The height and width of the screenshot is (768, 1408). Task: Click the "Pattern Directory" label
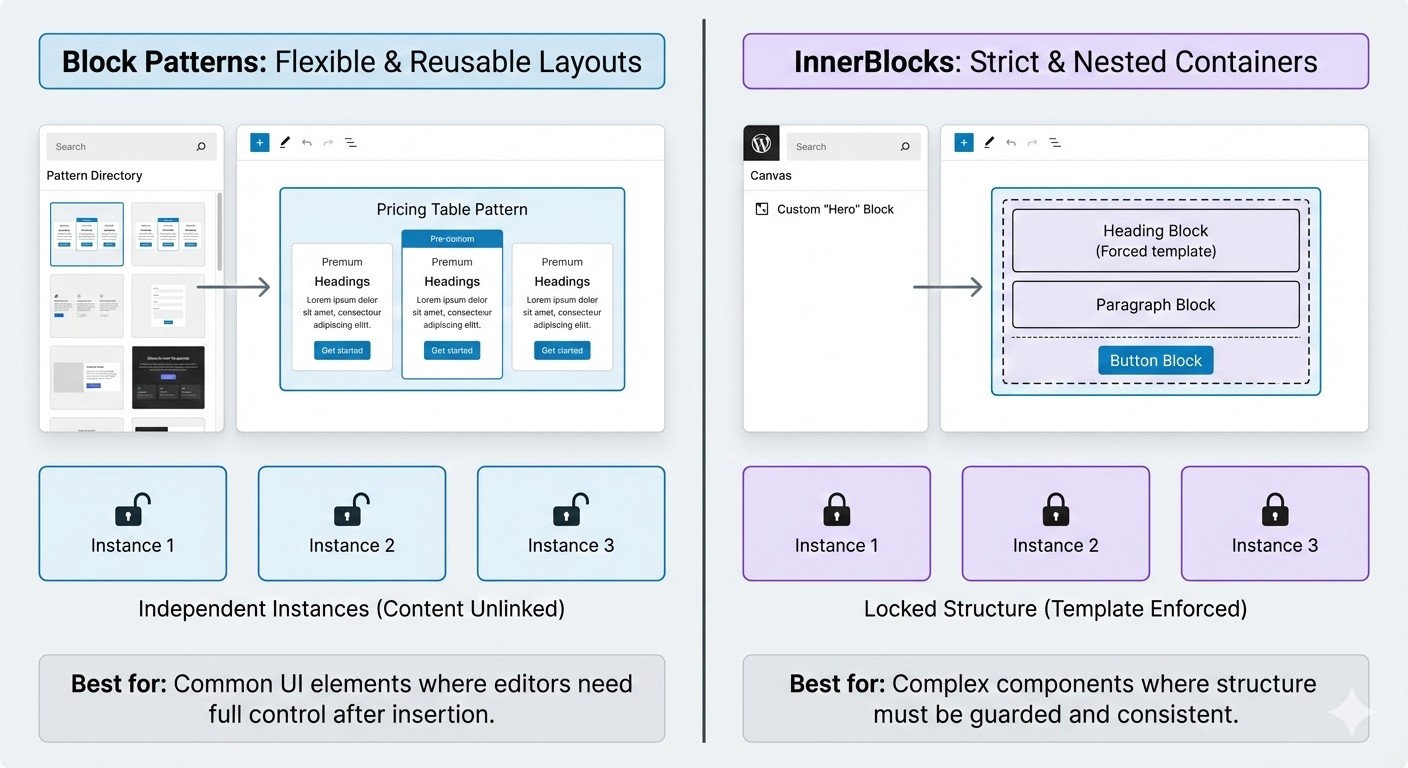tap(94, 176)
